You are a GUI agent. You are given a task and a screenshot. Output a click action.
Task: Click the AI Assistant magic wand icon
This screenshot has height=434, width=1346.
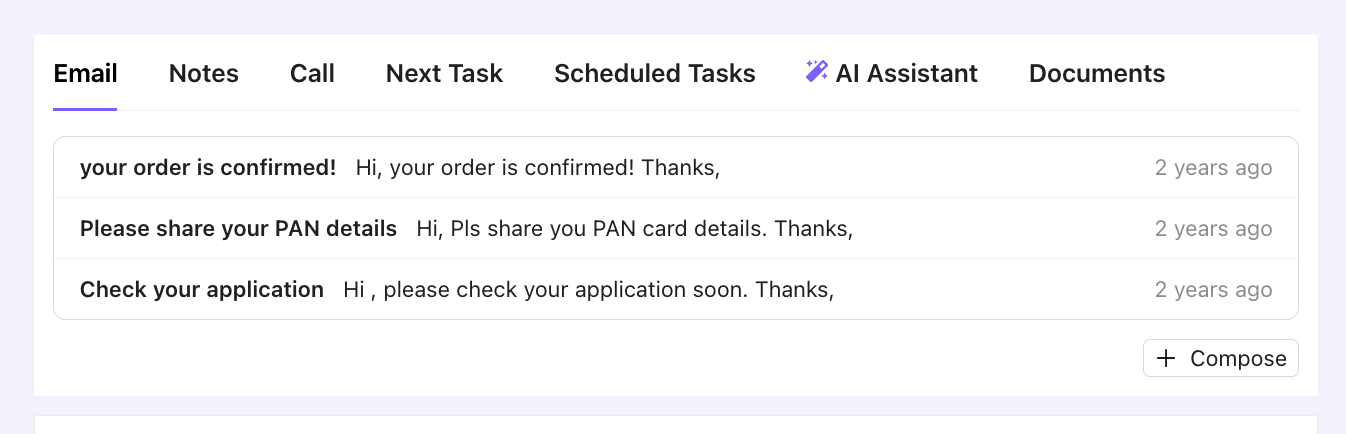pos(816,71)
